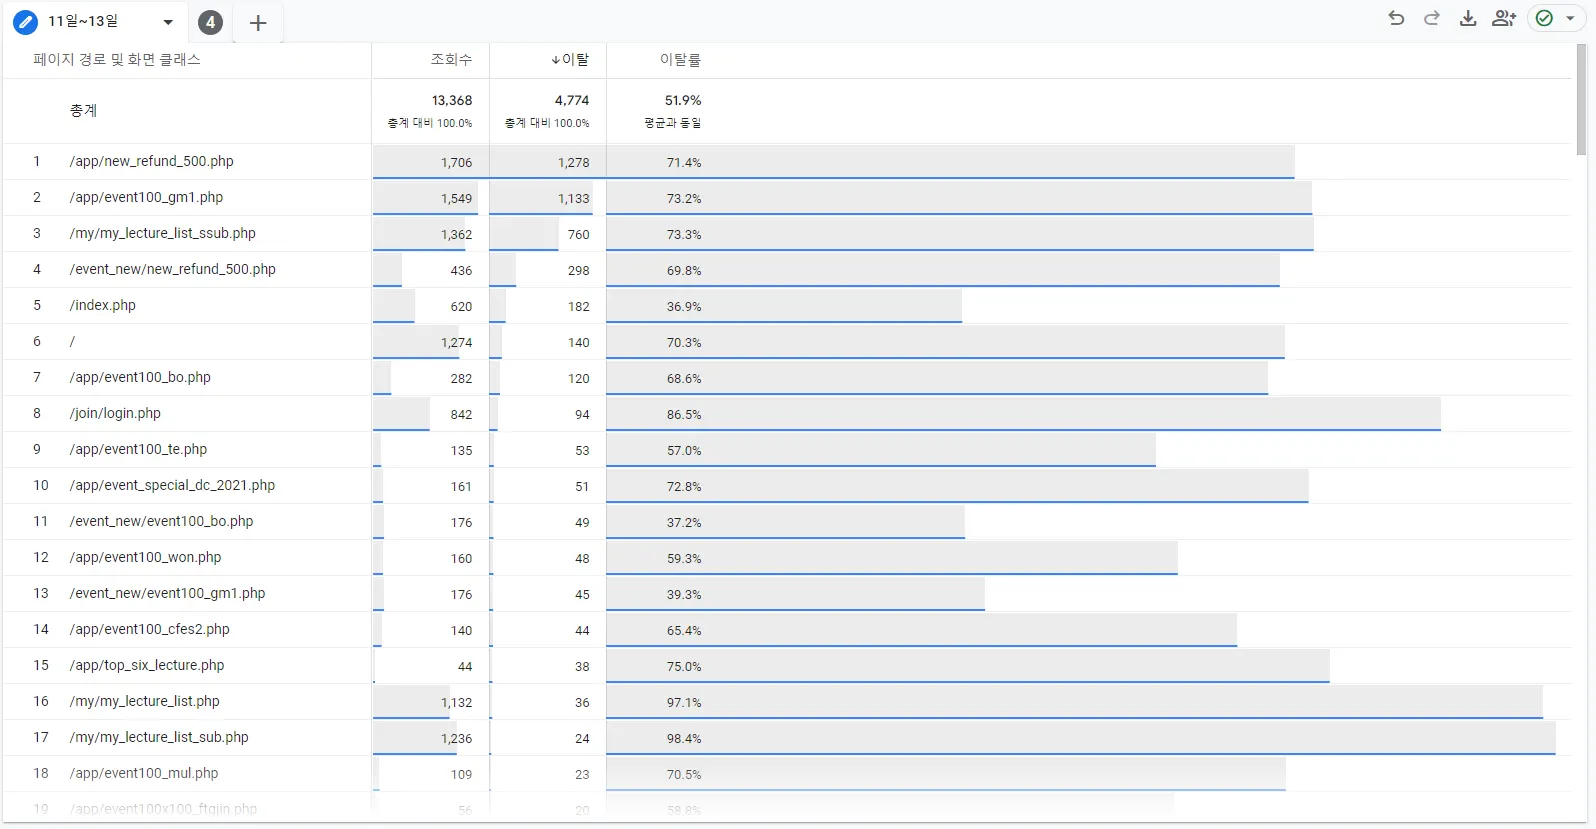Click the number 4 tab badge

click(x=210, y=22)
